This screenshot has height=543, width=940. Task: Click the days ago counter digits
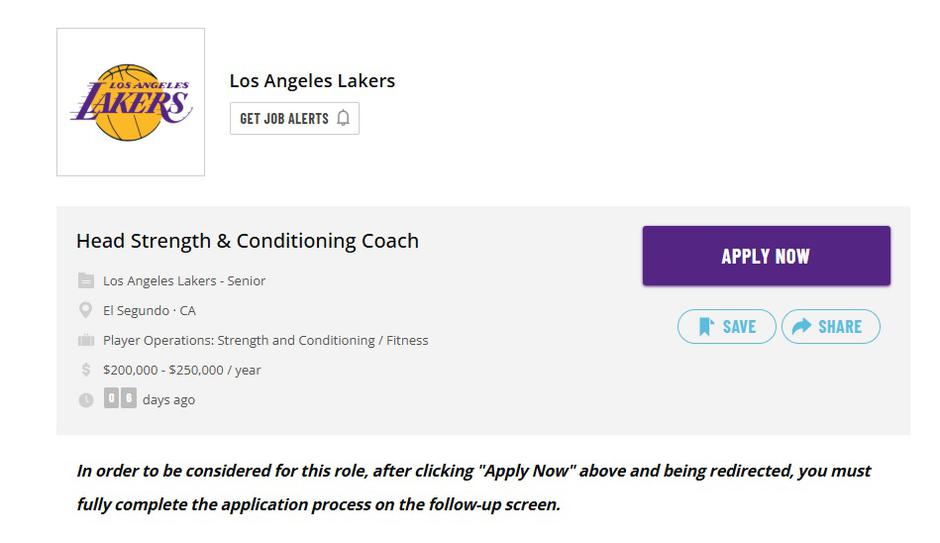click(120, 399)
